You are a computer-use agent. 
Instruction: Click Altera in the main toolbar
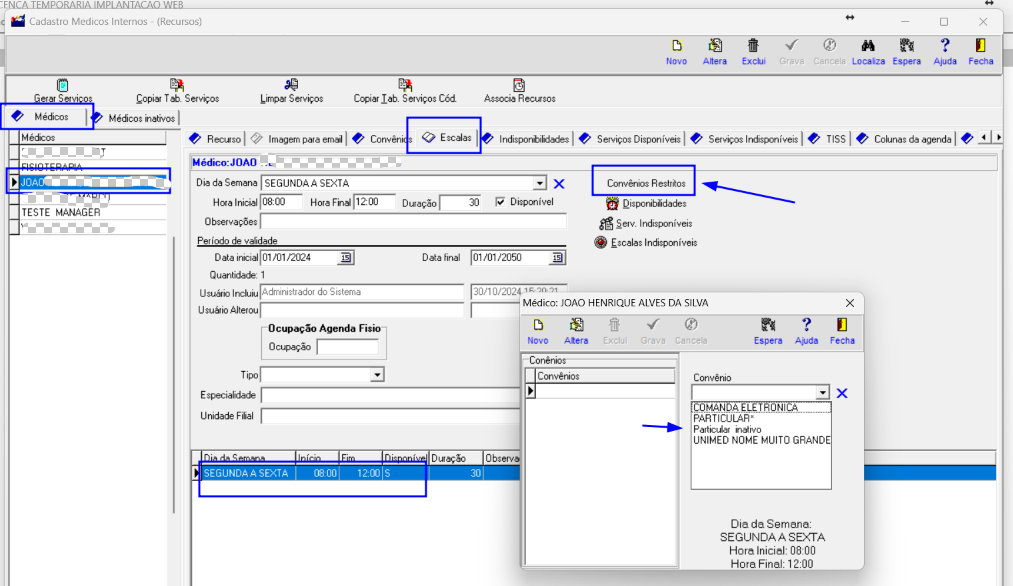click(715, 52)
